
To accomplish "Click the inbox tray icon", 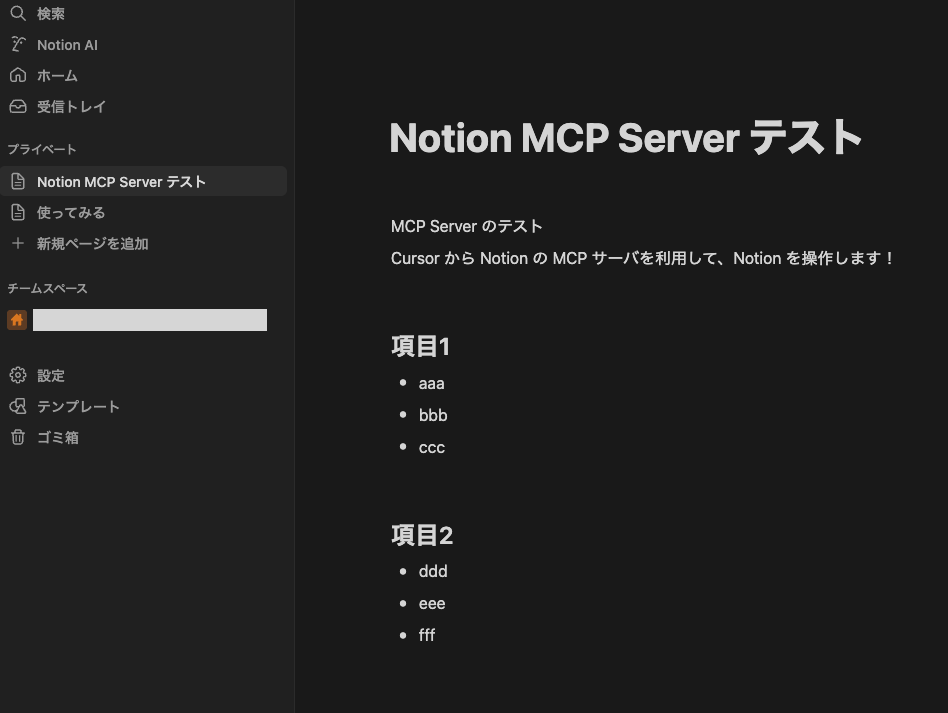I will pyautogui.click(x=18, y=106).
